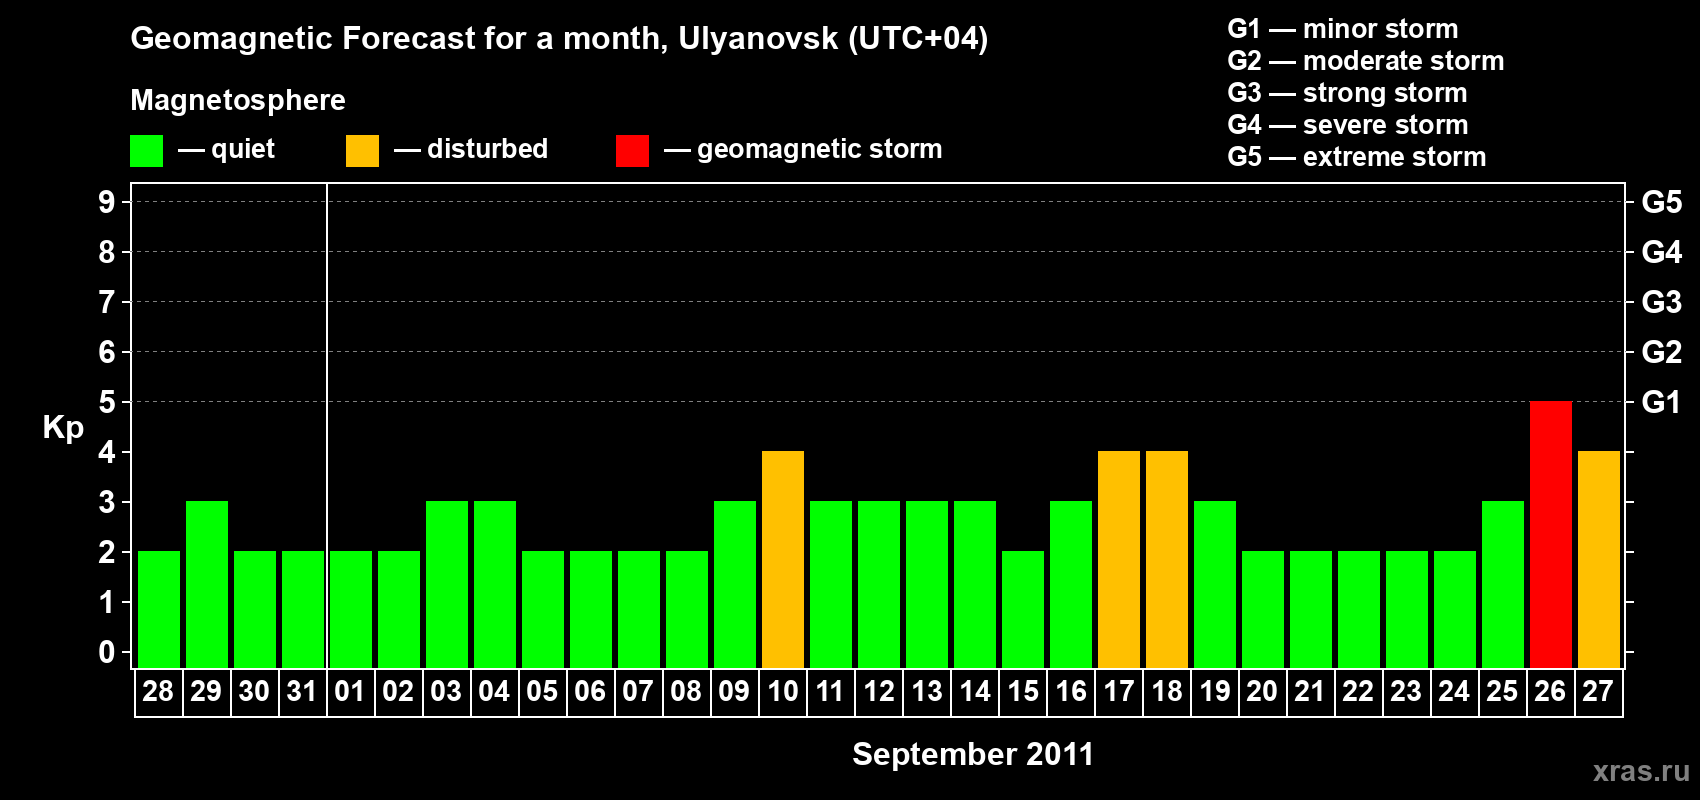Viewport: 1700px width, 800px height.
Task: Click the date label 01
Action: click(x=350, y=692)
